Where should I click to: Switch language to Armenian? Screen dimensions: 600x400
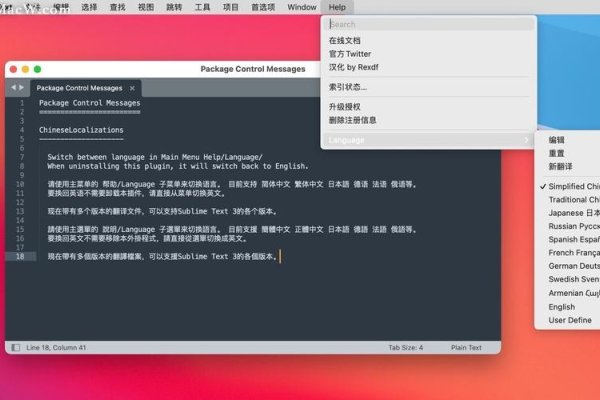coord(567,293)
